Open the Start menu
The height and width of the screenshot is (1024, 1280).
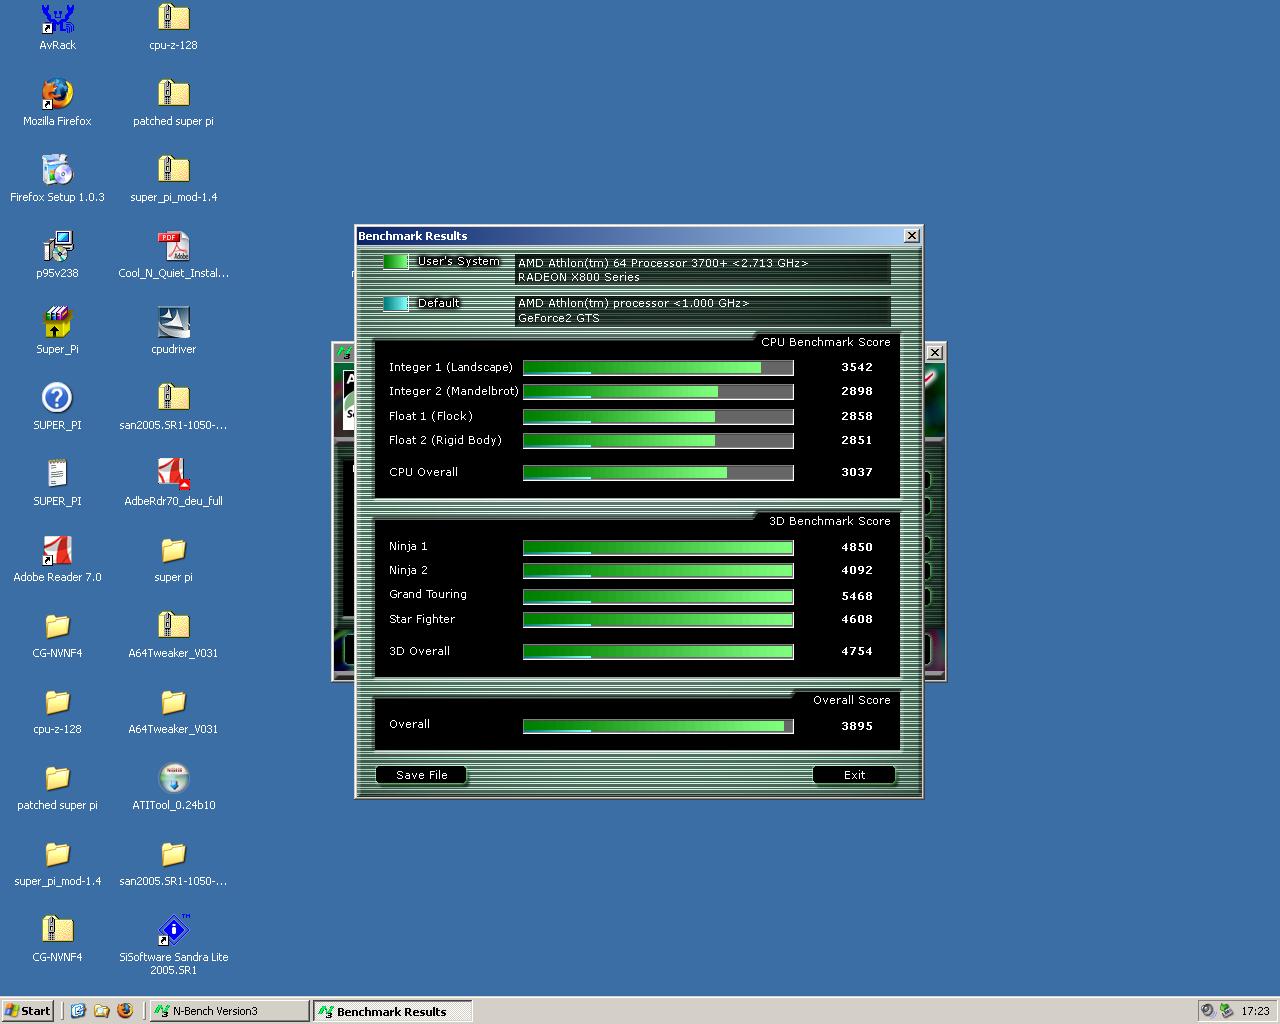click(28, 1011)
